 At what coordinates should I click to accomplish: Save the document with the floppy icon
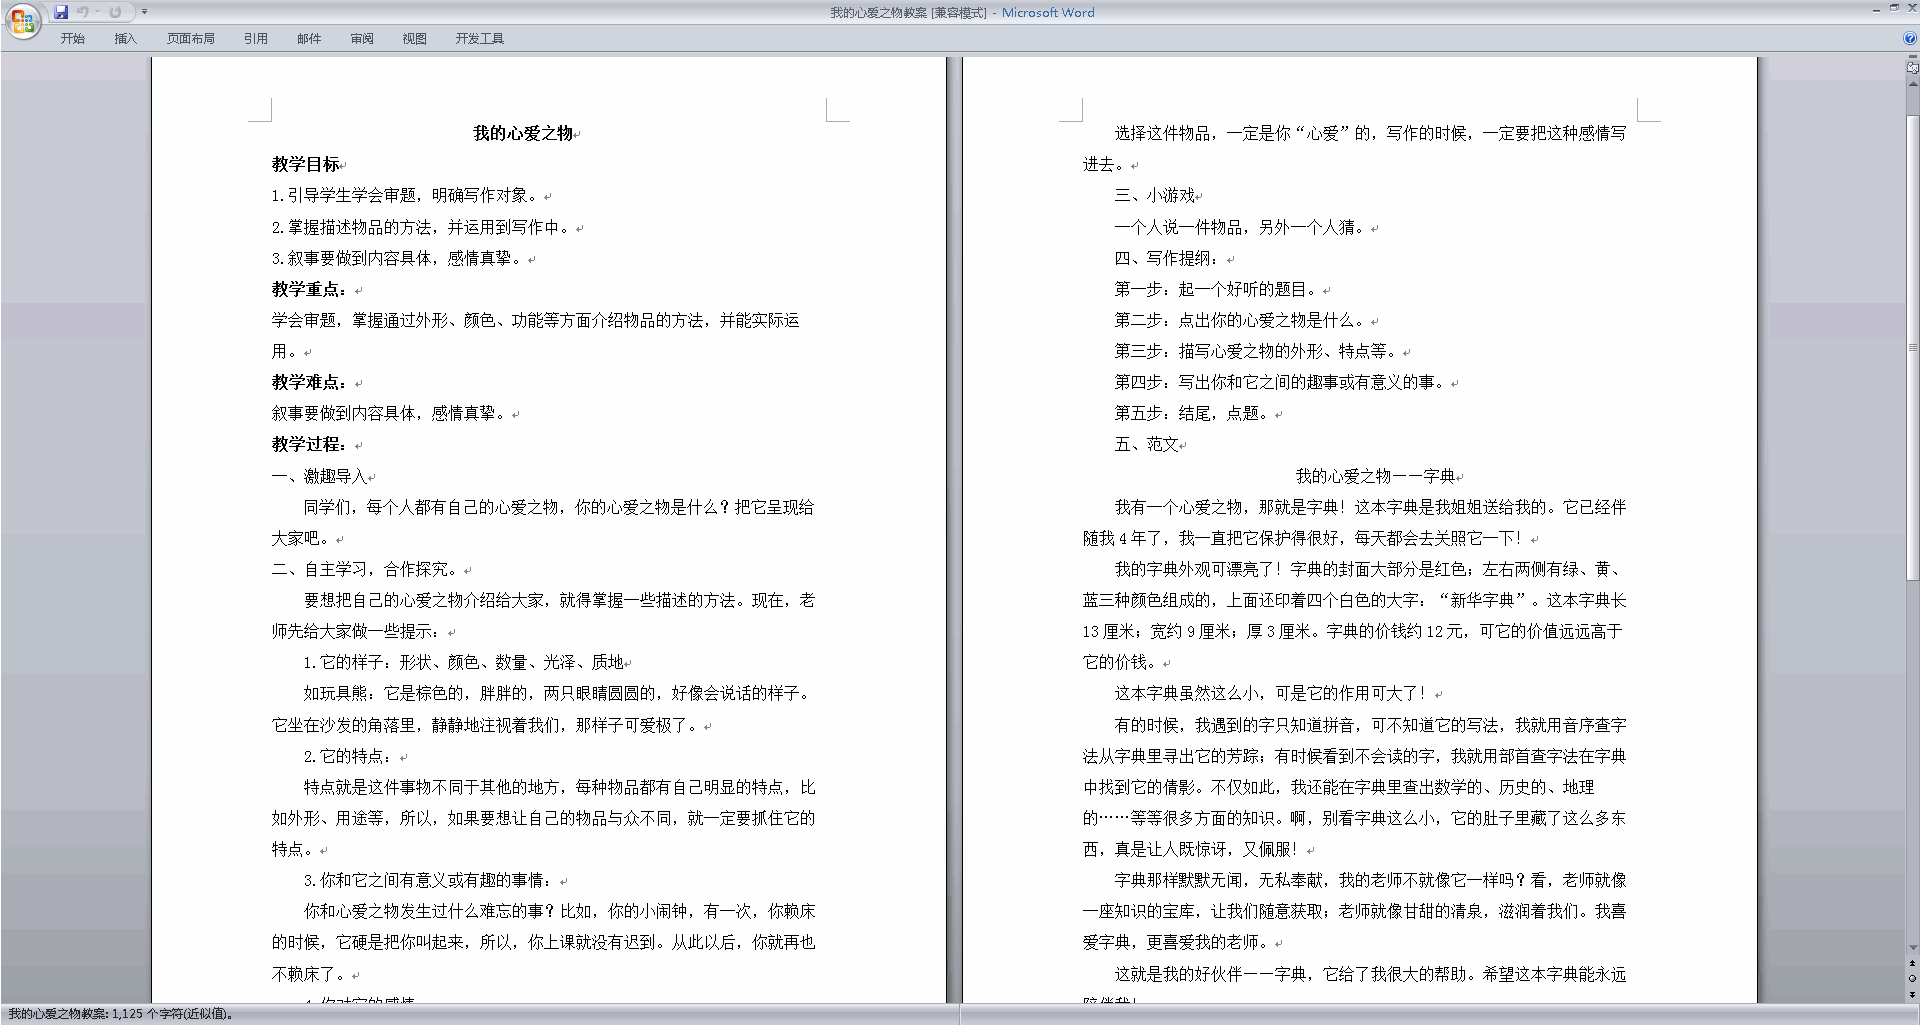61,12
